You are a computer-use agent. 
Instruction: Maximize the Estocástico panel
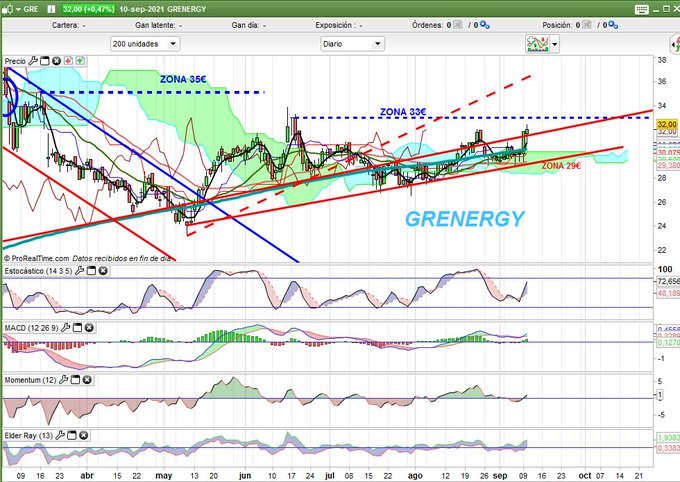point(91,271)
